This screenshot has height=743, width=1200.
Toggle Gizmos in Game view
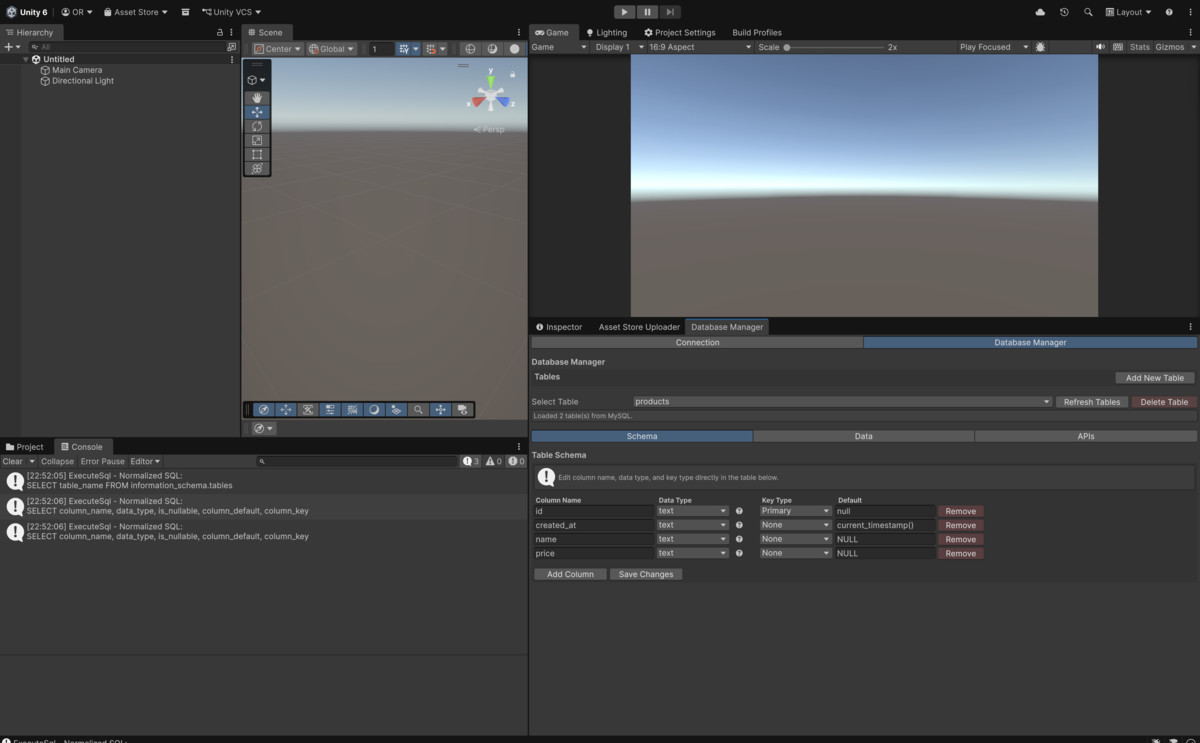[1169, 47]
